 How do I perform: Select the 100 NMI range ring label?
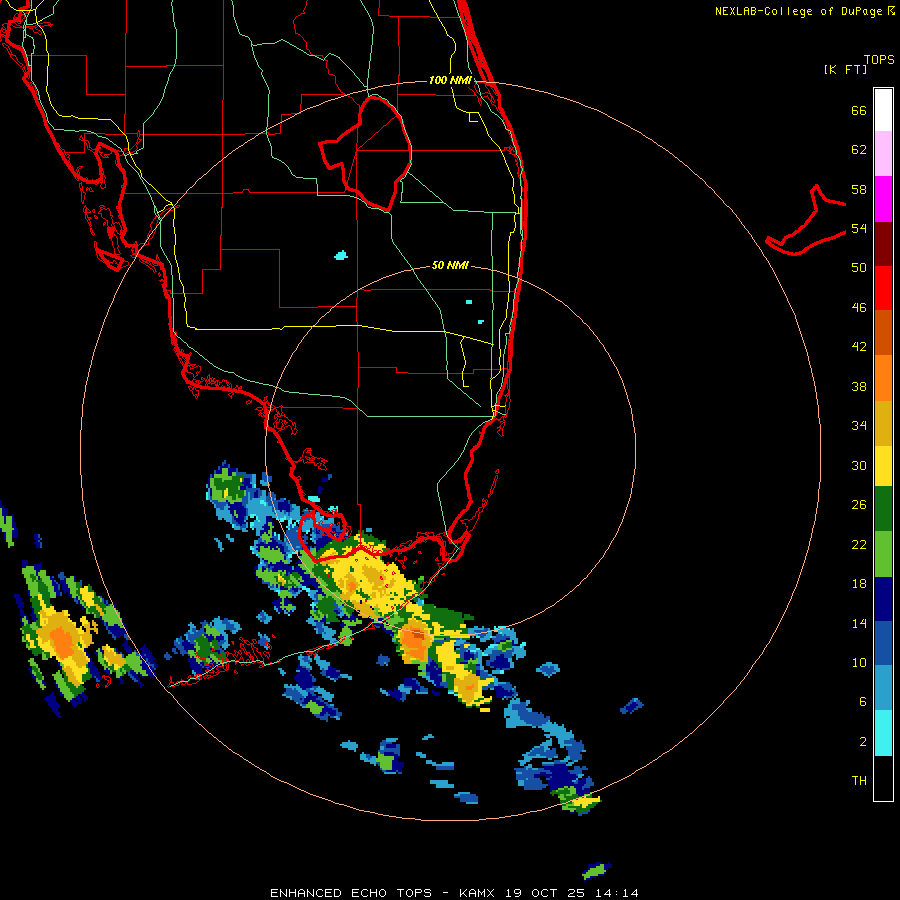pos(450,80)
